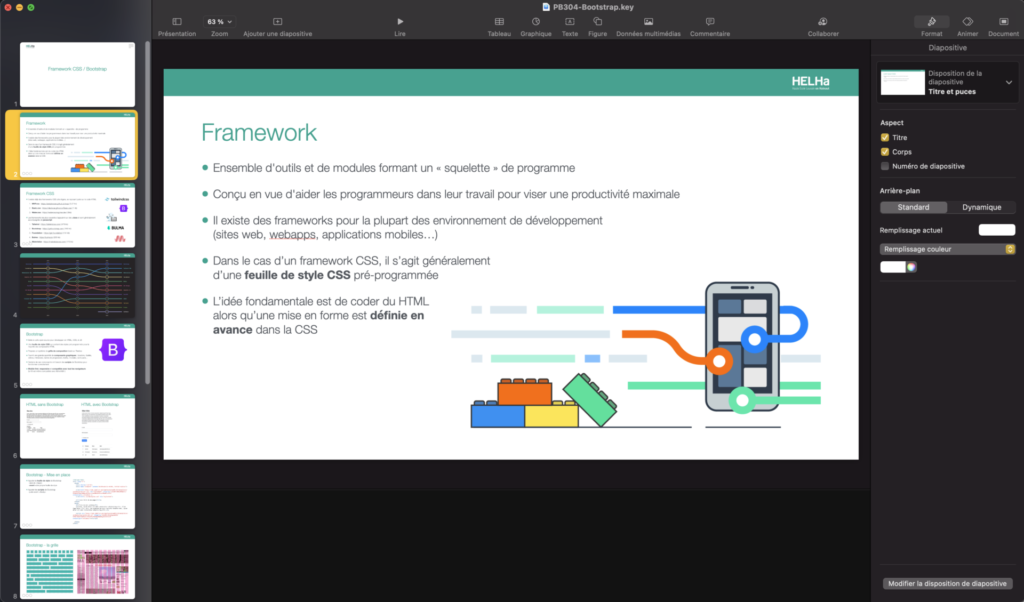Insert a table with the Tableau icon
1024x602 pixels.
[x=499, y=21]
